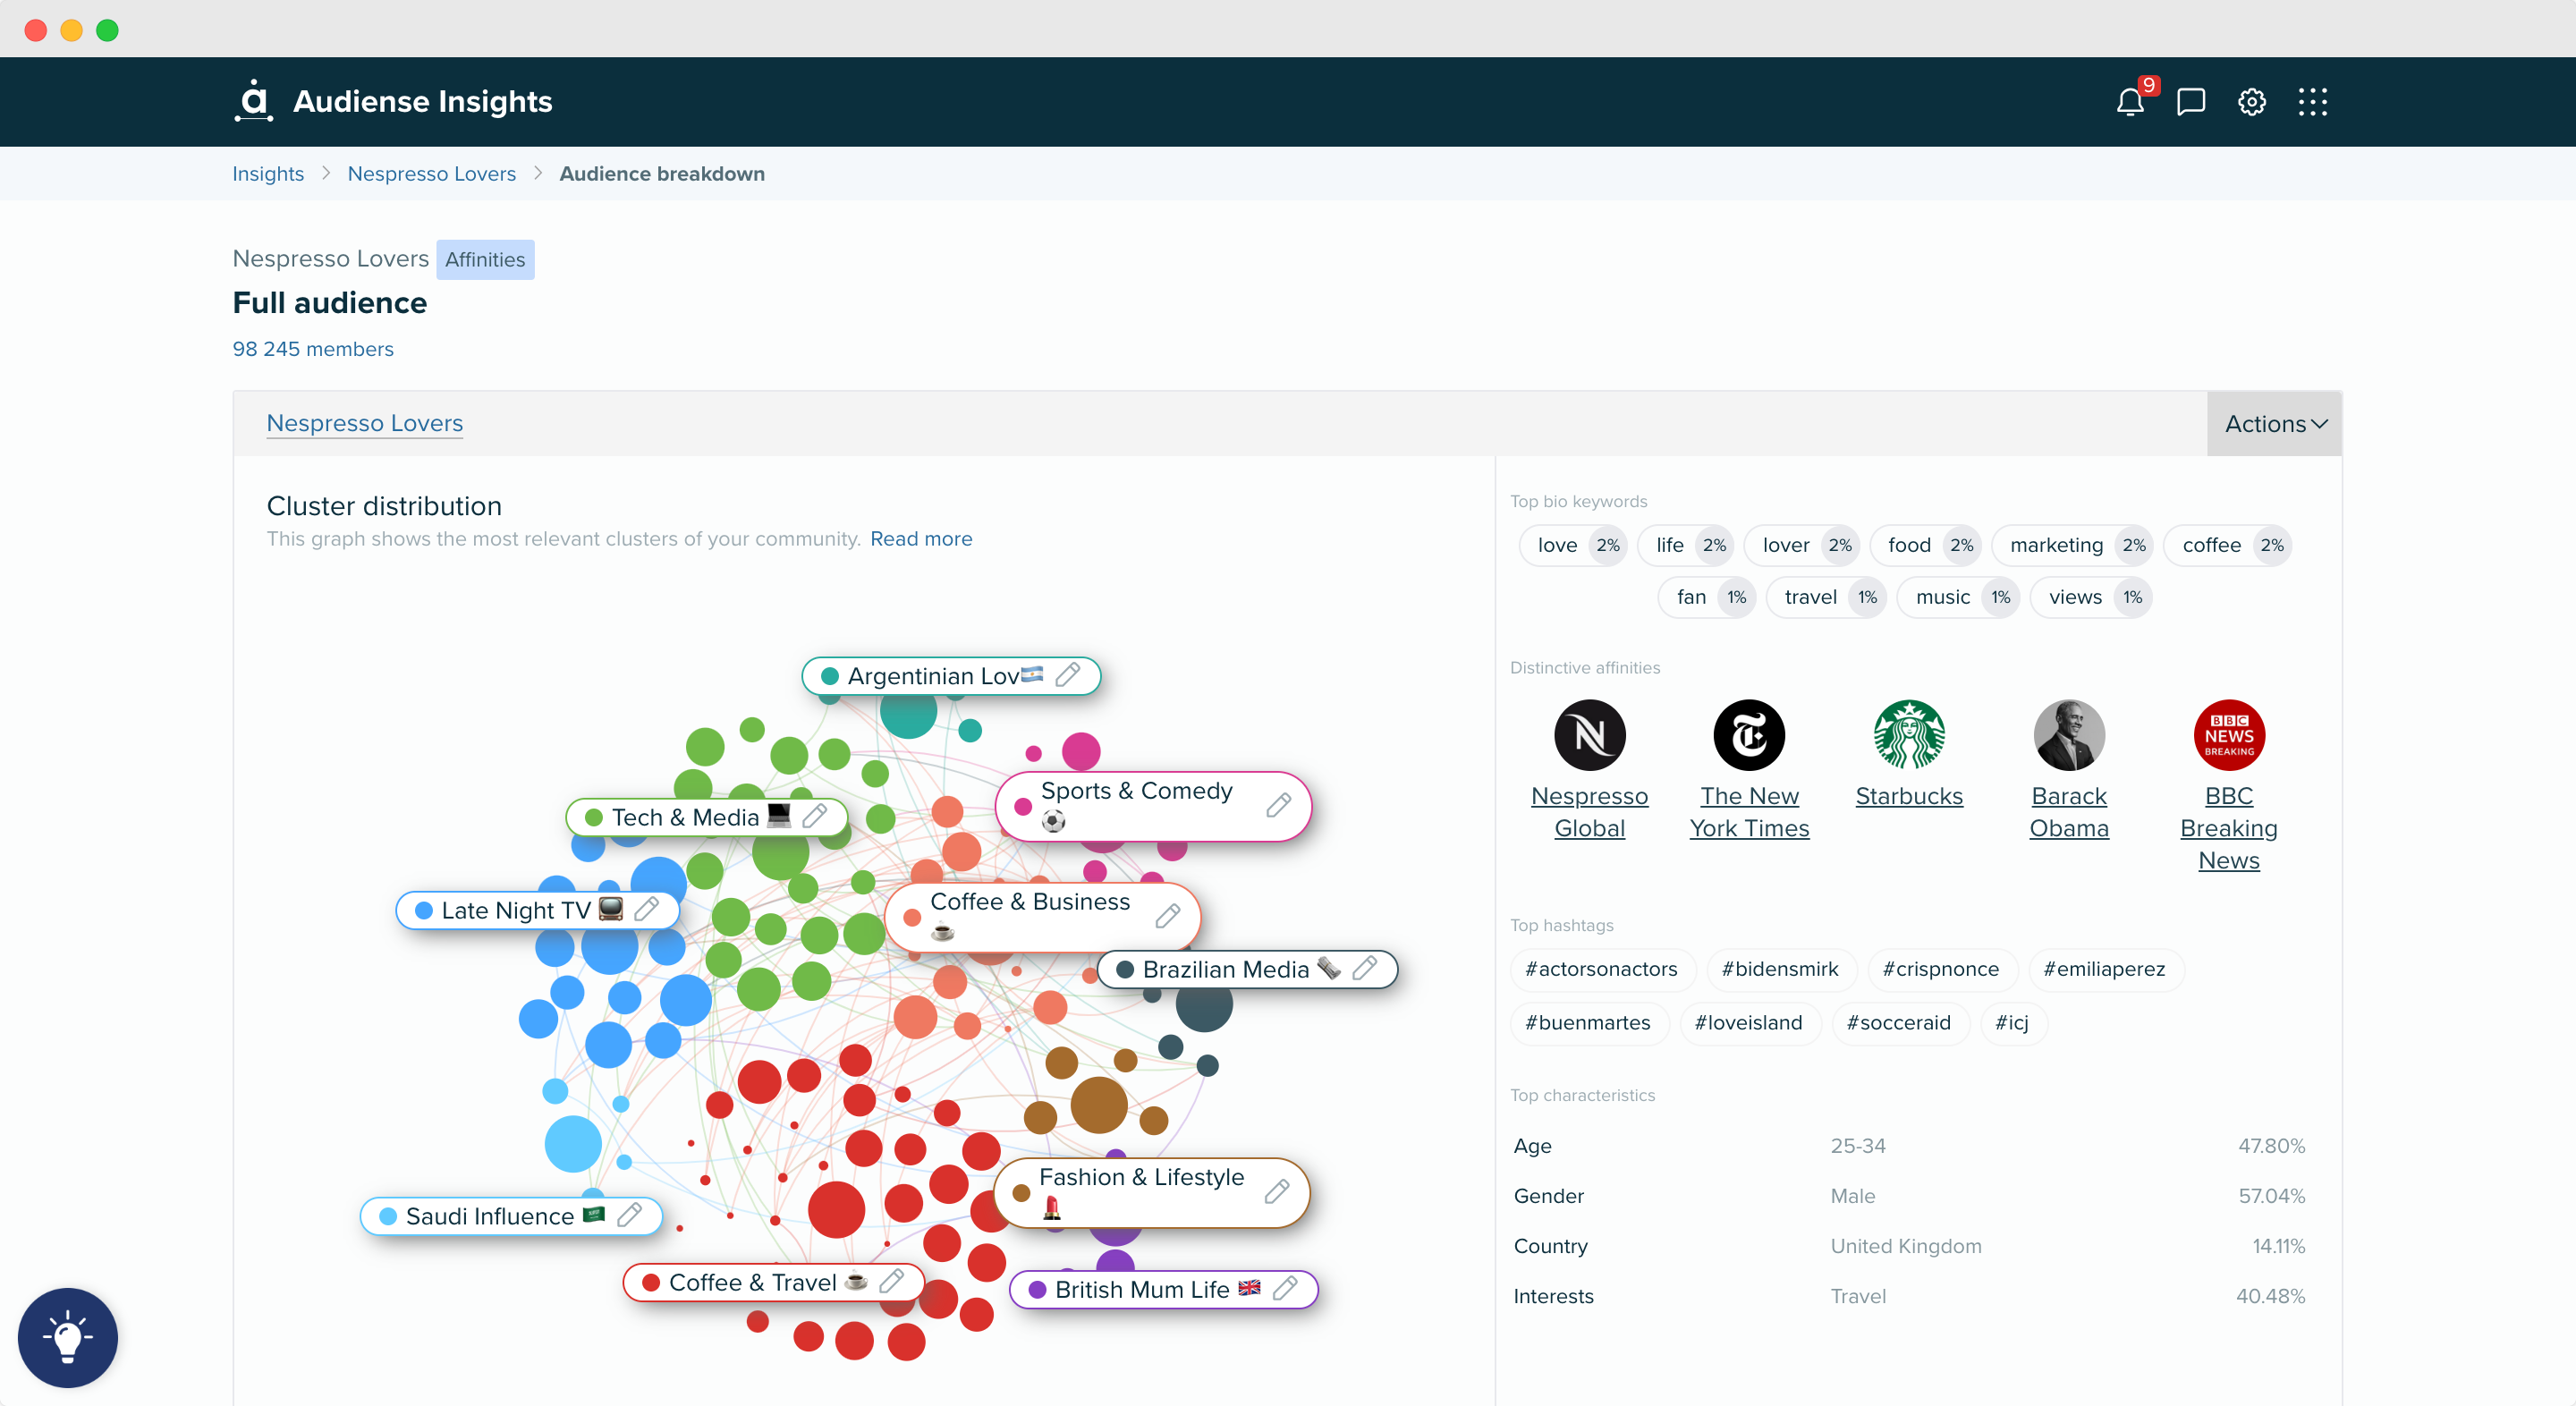Click the Nespresso Global affinity icon
This screenshot has width=2576, height=1406.
(x=1589, y=736)
